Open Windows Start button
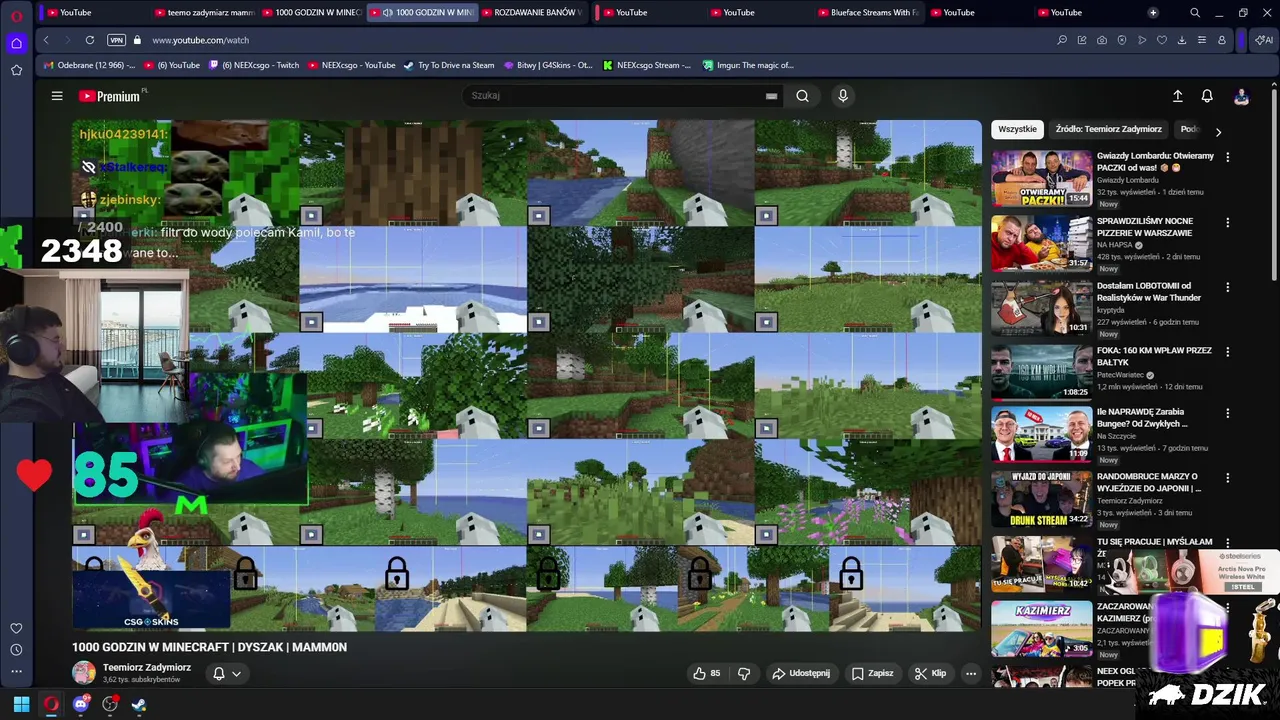This screenshot has height=720, width=1280. point(21,704)
